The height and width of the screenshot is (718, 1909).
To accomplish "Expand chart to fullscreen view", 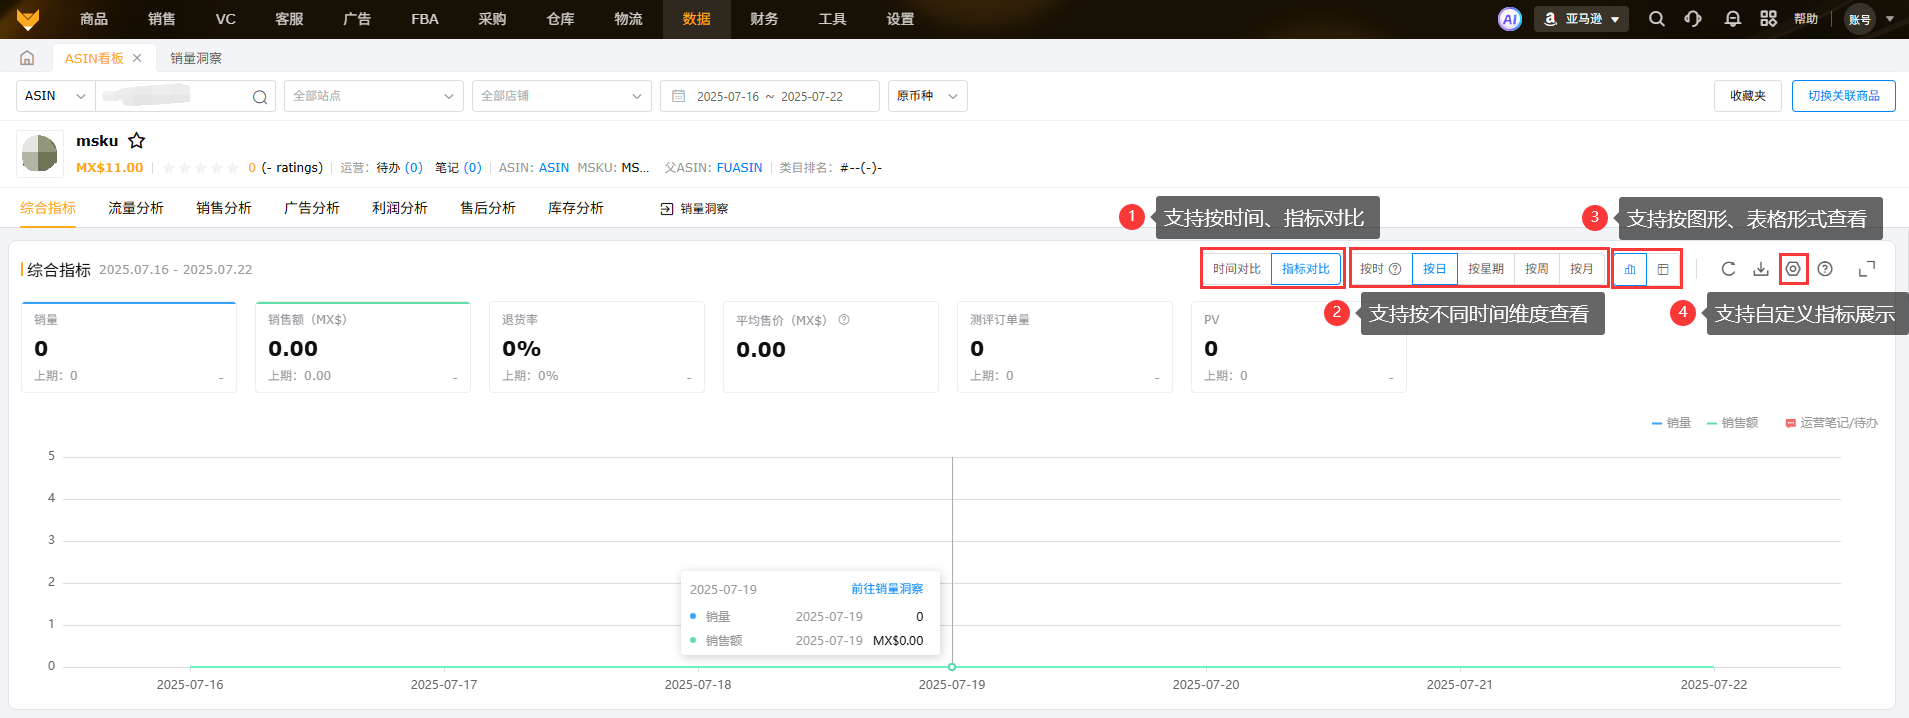I will coord(1866,269).
